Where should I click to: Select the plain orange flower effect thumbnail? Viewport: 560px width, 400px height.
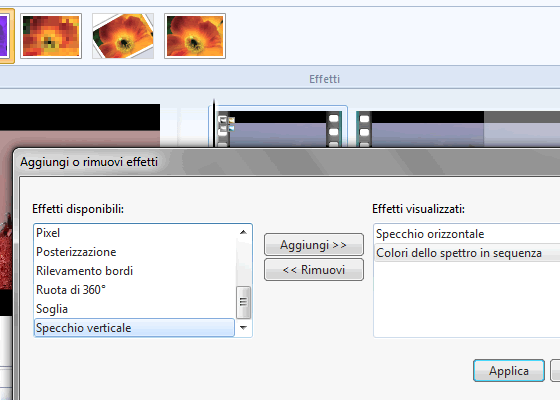[x=195, y=36]
